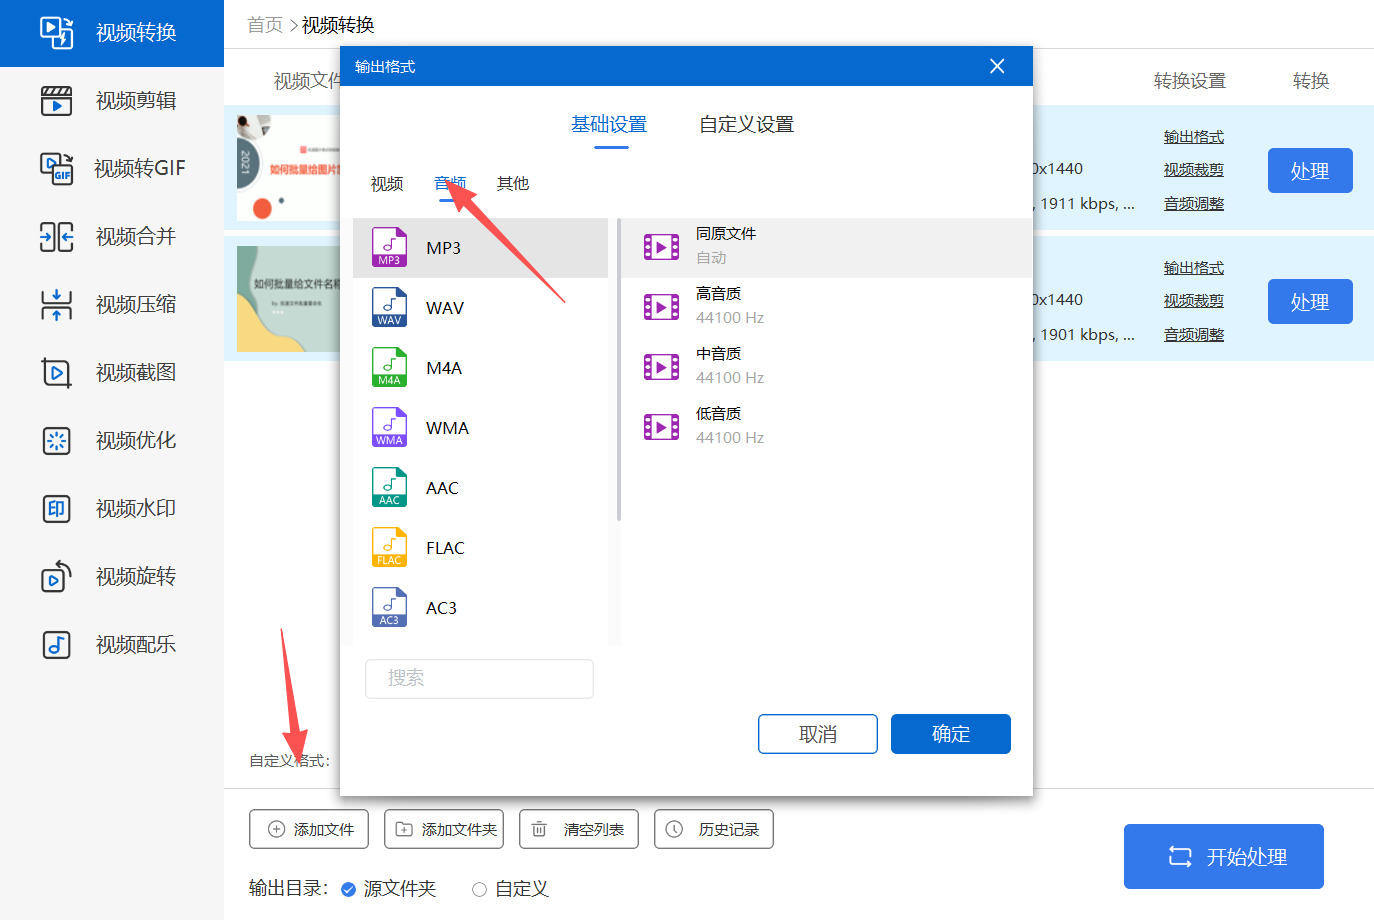Open 视频裁剪 link of first video
This screenshot has height=920, width=1374.
coord(1194,170)
